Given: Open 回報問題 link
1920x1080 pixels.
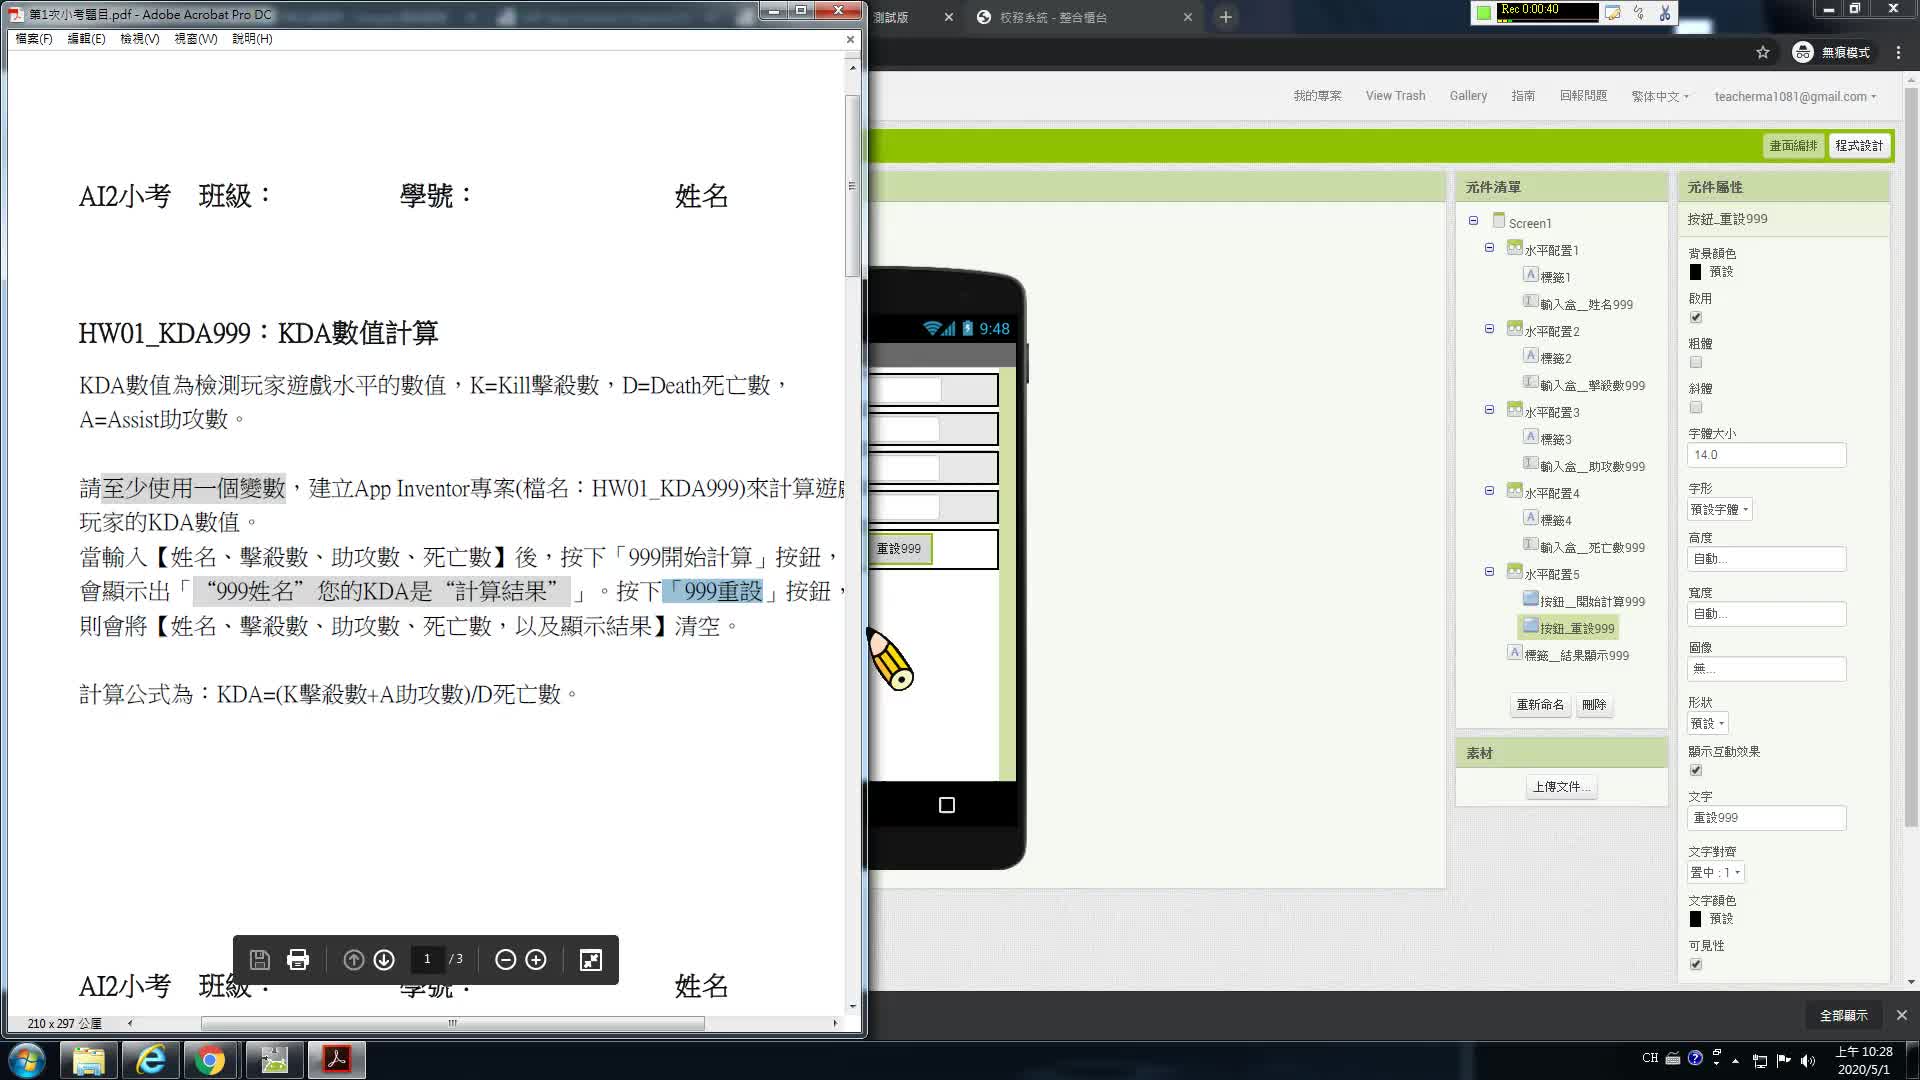Looking at the screenshot, I should [x=1583, y=96].
